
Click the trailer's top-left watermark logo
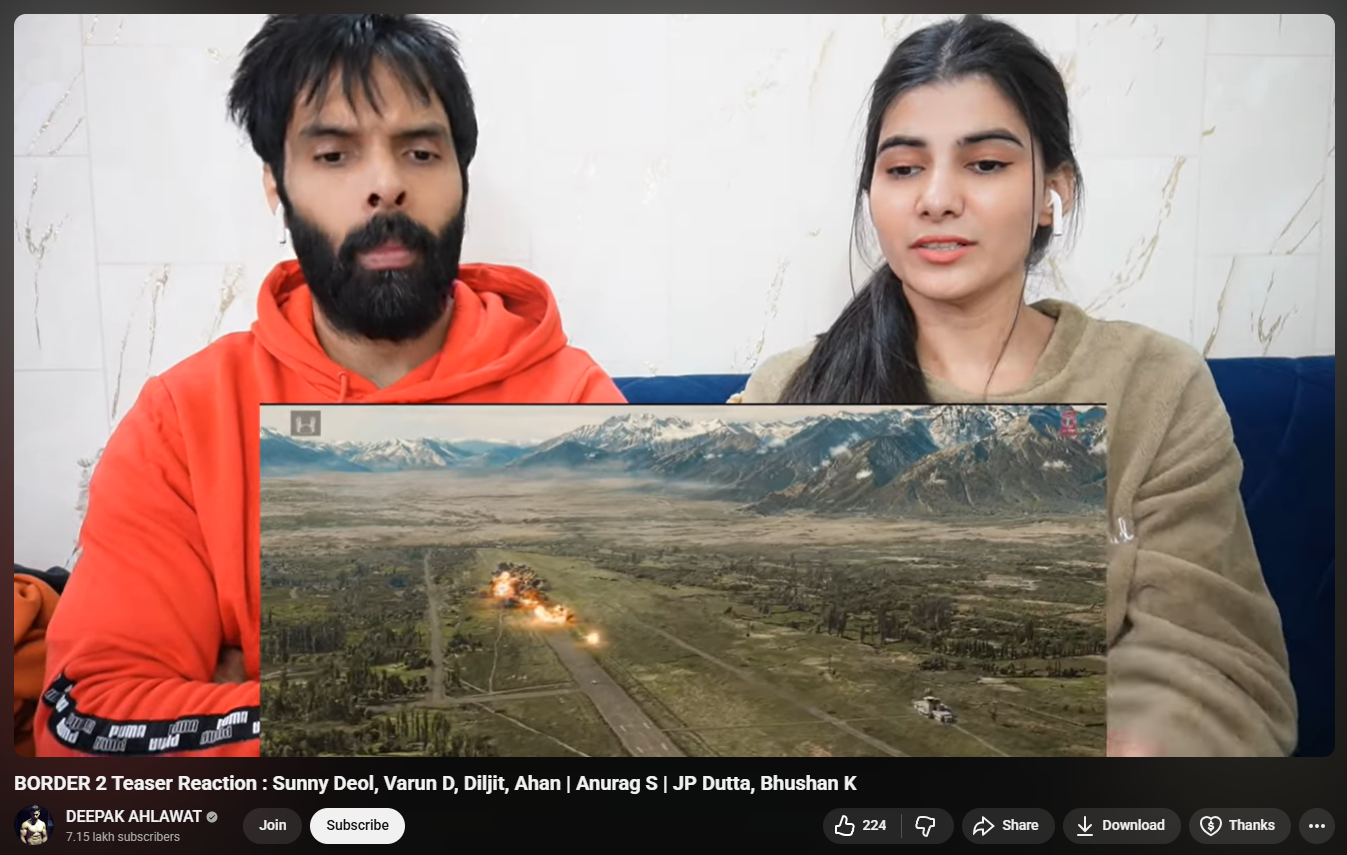(x=305, y=423)
